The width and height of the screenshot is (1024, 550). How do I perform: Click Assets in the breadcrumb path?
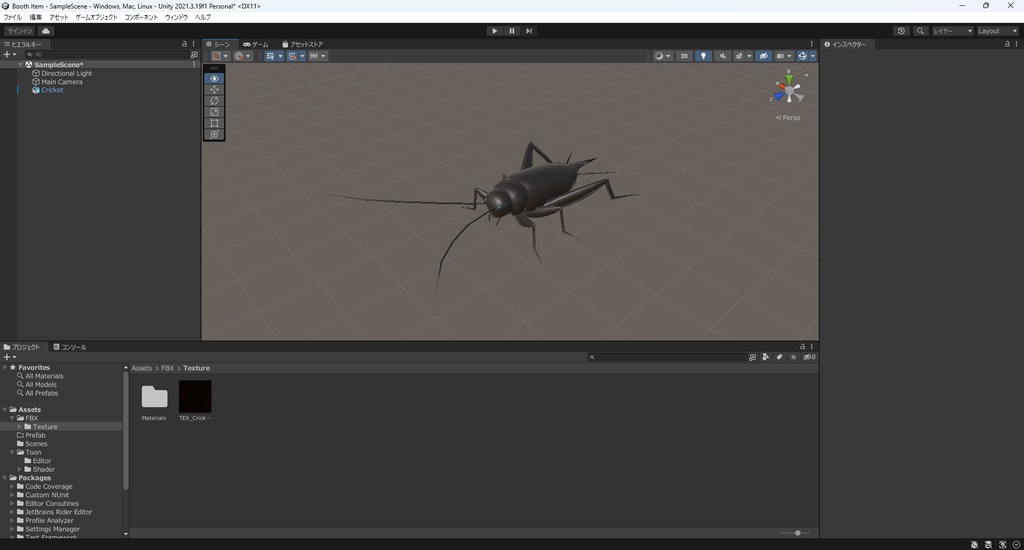pos(142,368)
